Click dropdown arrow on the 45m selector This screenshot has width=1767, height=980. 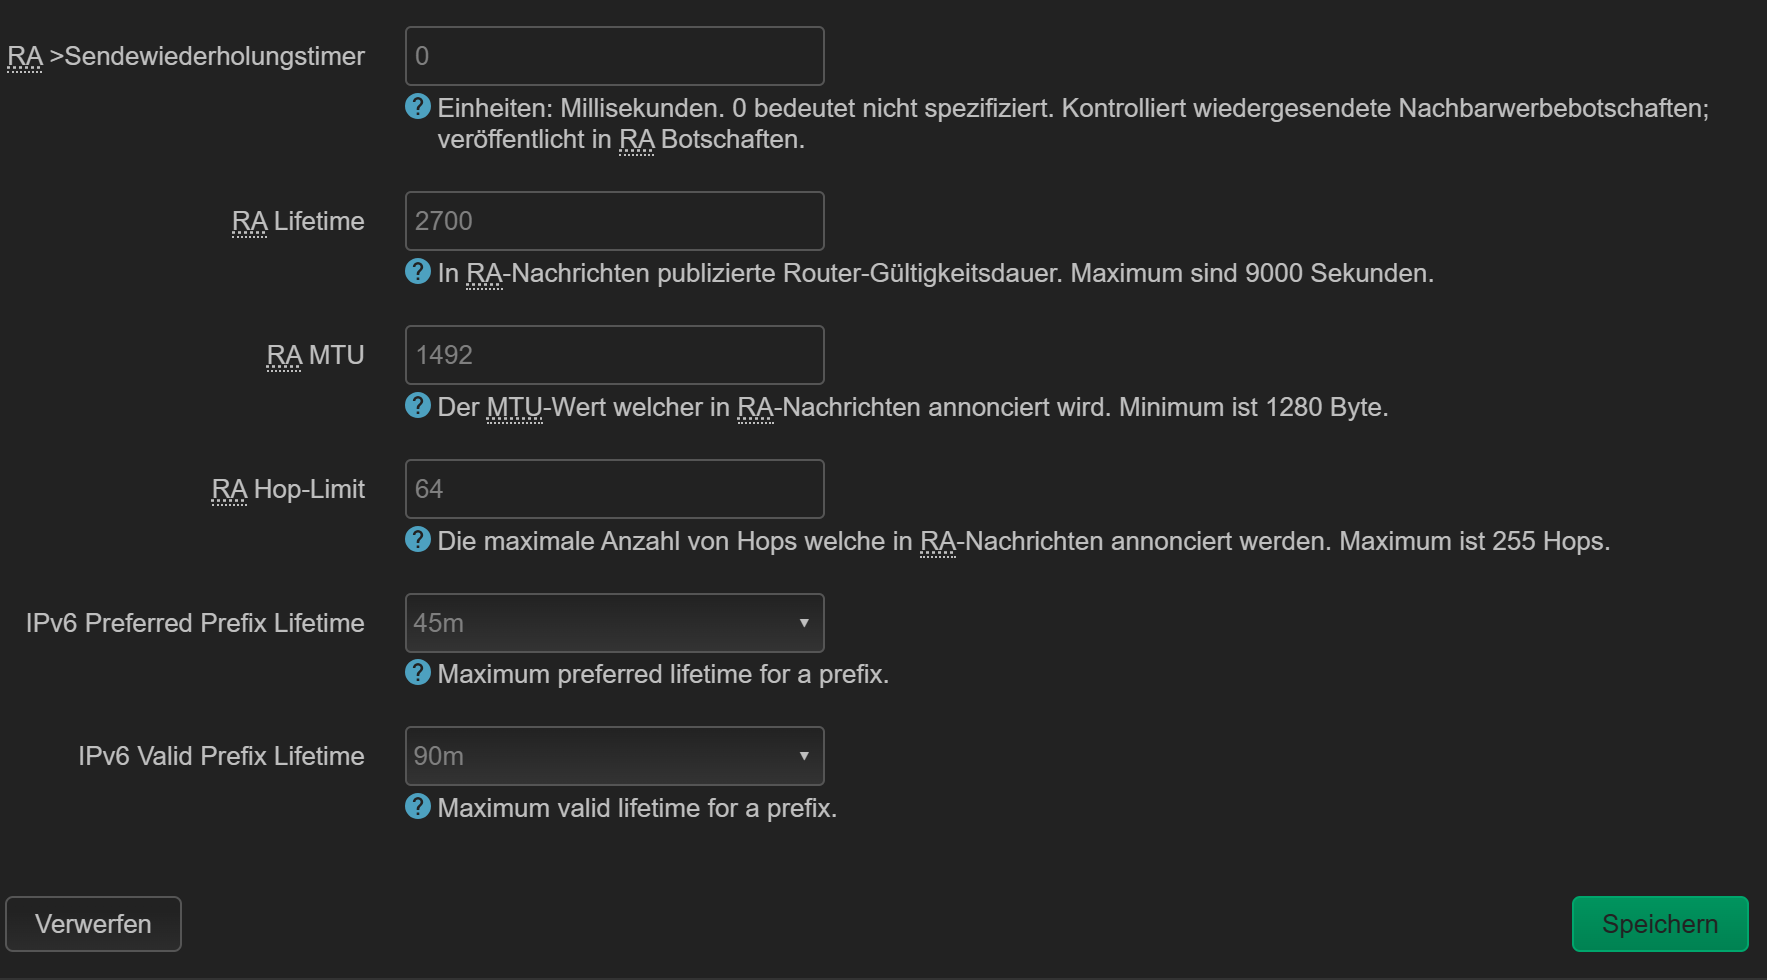tap(804, 623)
